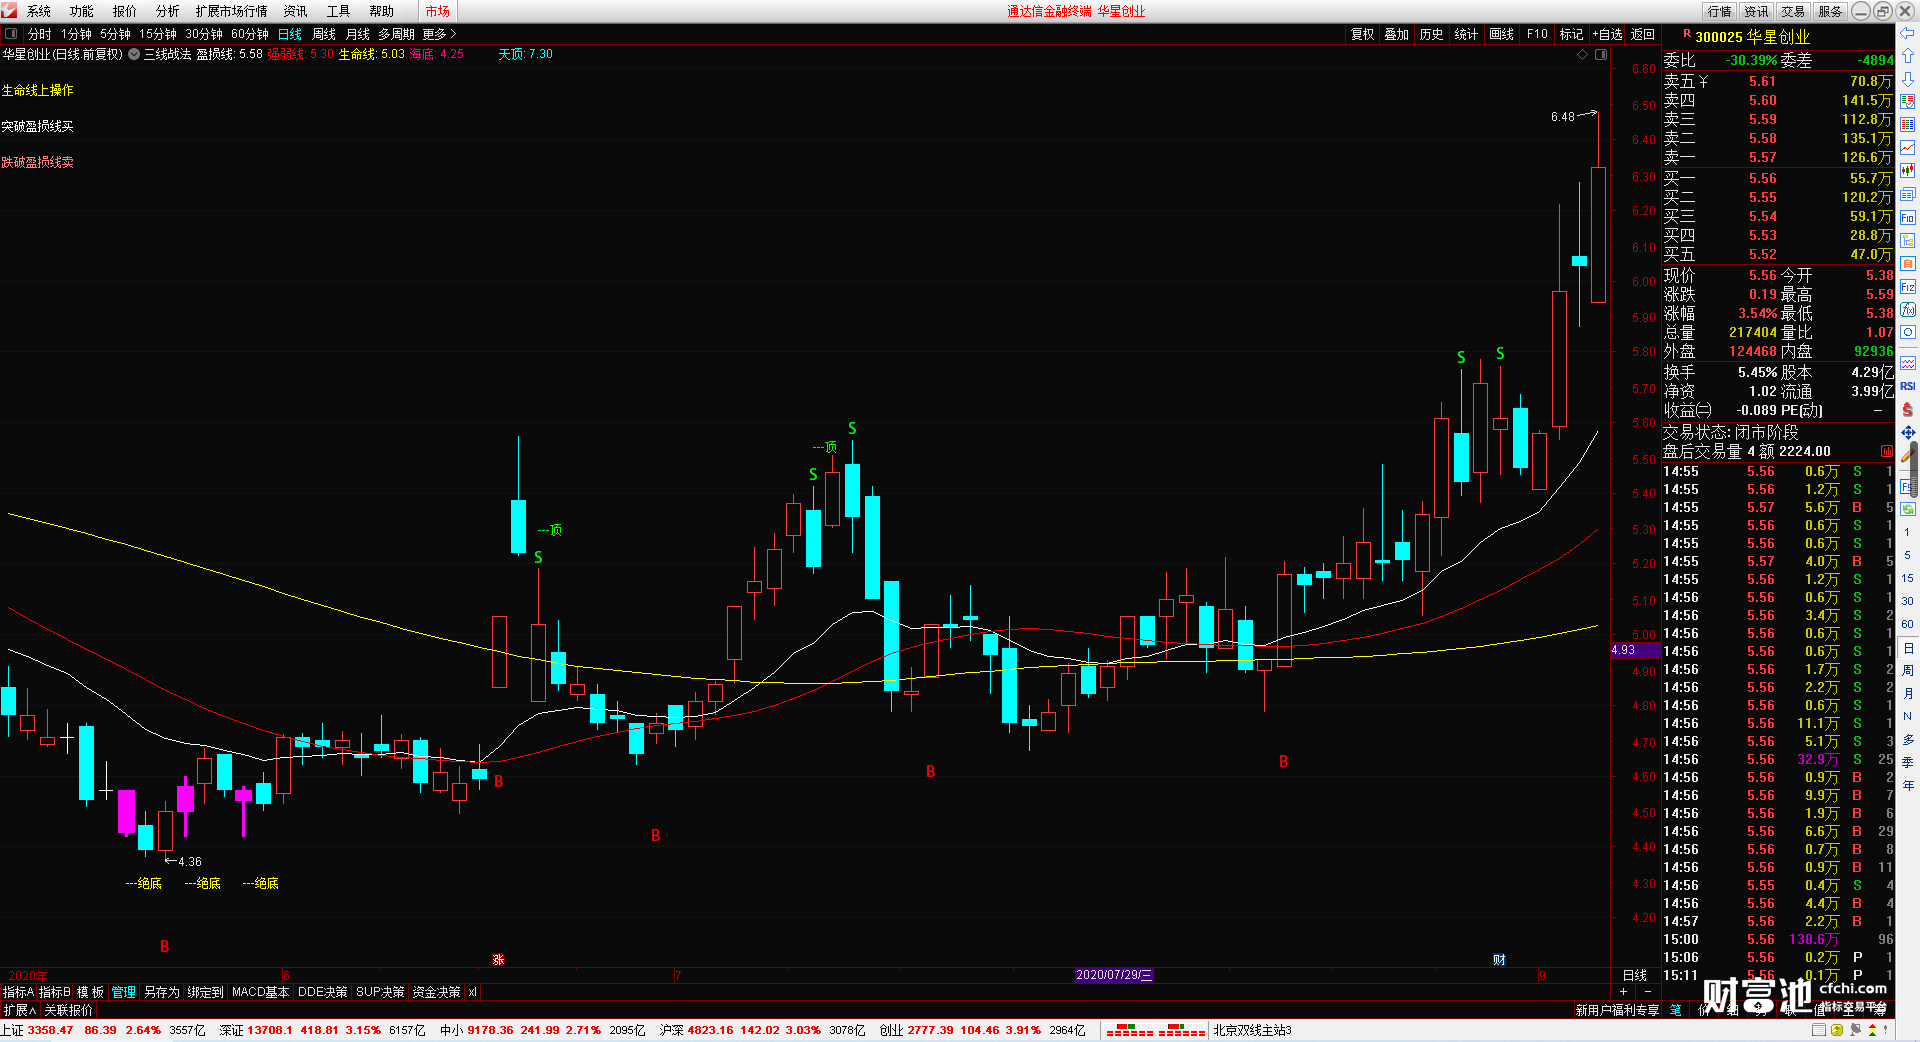
Task: Open the multi-color grid table sidebar icon
Action: (1908, 125)
